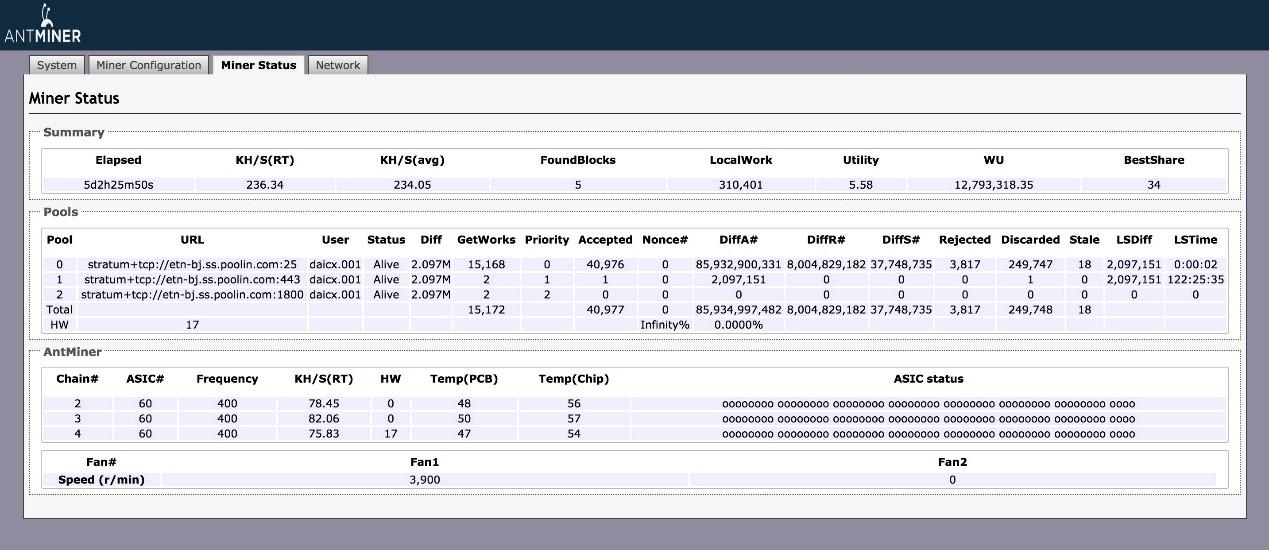Click the WU value 12,793,318.35
1269x550 pixels.
[x=994, y=185]
